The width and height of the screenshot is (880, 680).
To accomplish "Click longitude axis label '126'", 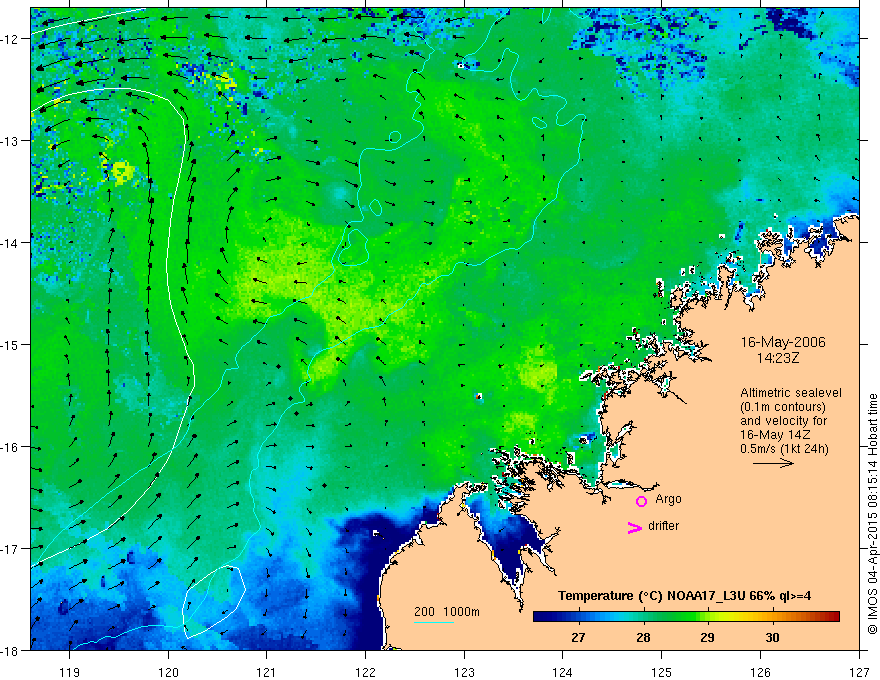I will (760, 672).
